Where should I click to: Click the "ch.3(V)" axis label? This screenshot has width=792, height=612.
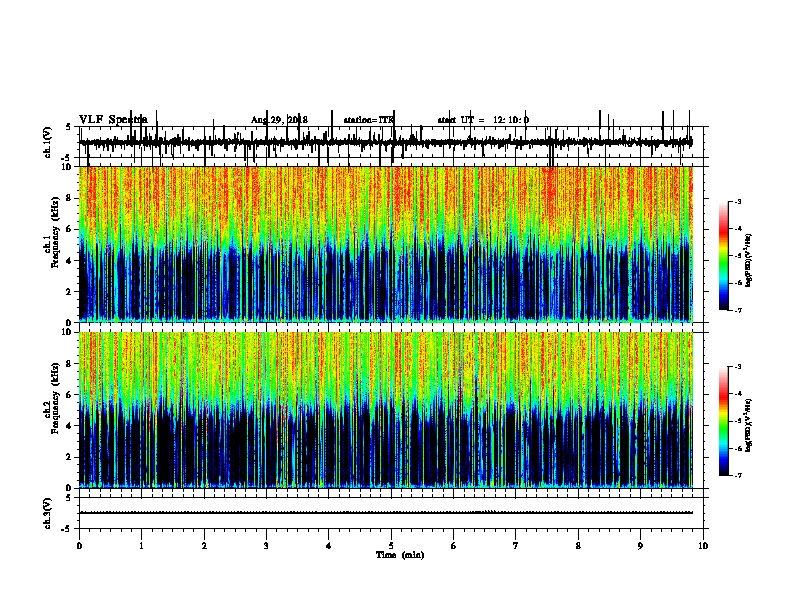pos(47,513)
